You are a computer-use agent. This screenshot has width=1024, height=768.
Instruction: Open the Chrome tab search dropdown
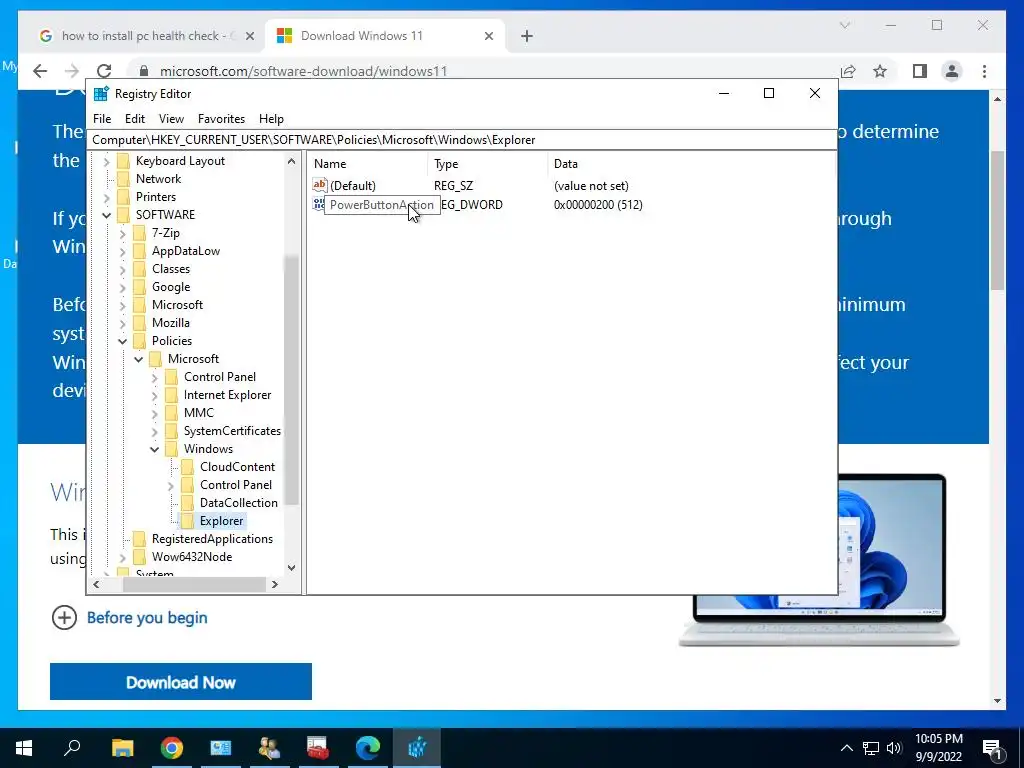click(844, 25)
